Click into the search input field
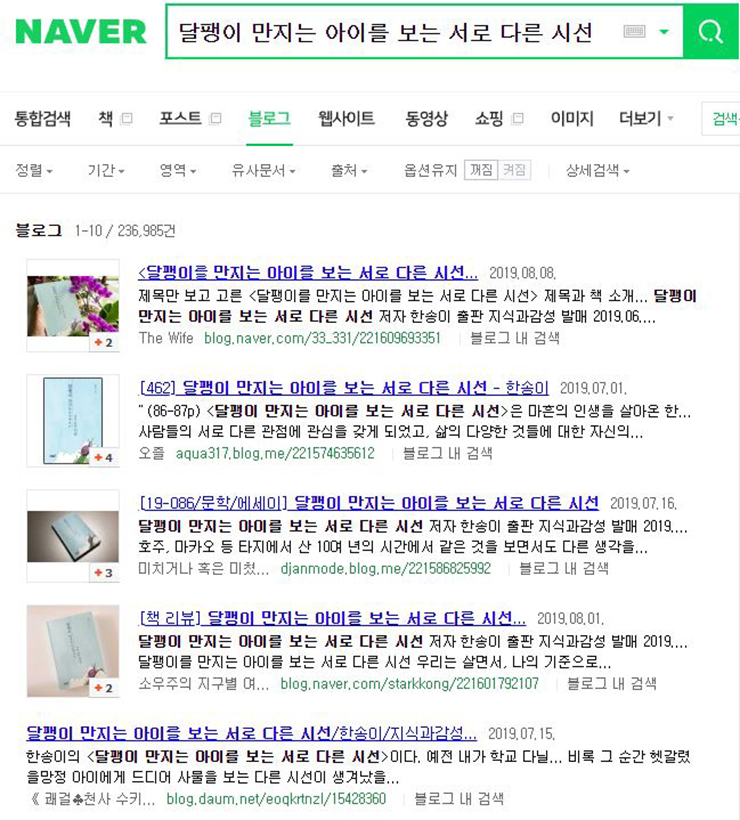This screenshot has width=740, height=820. 392,32
